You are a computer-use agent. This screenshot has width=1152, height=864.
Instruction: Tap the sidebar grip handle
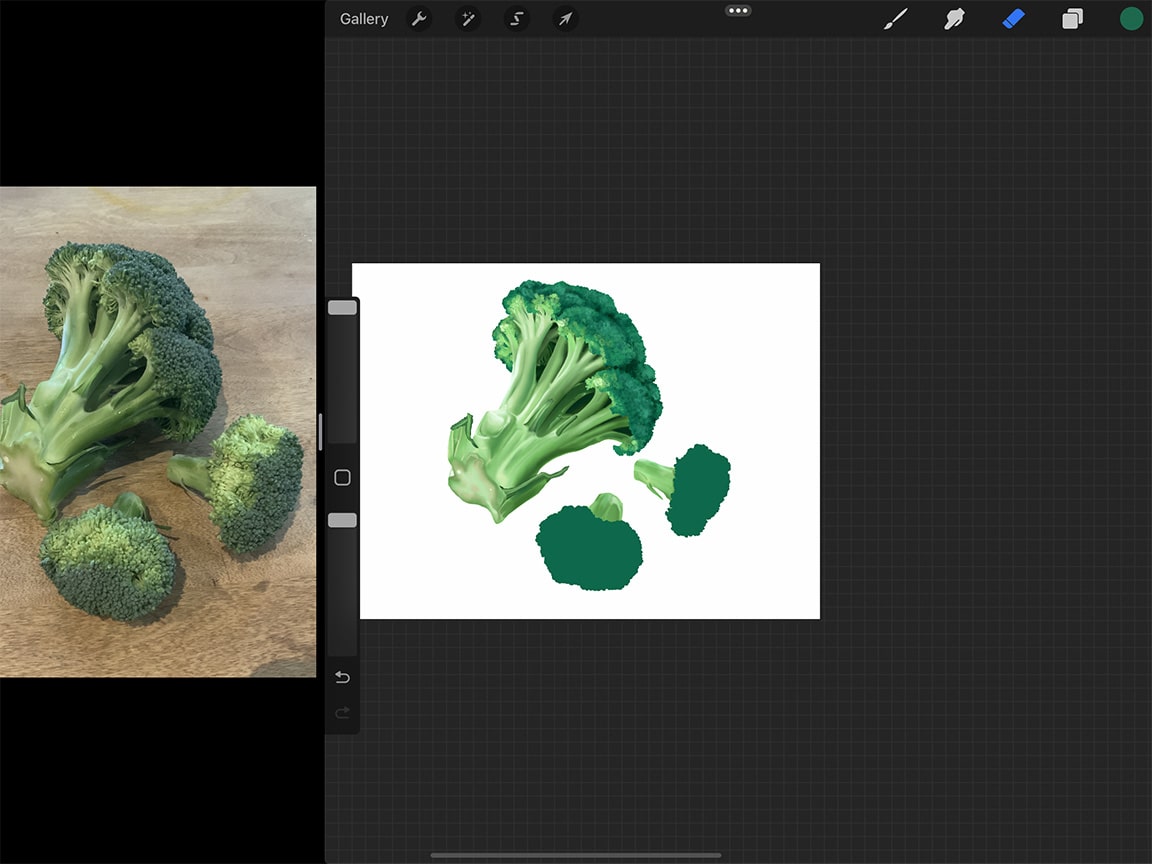[320, 430]
